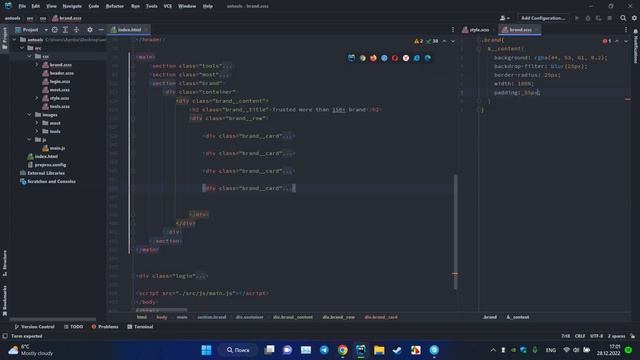Toggle Project tool window side tab
The image size is (640, 360).
(x=4, y=38)
